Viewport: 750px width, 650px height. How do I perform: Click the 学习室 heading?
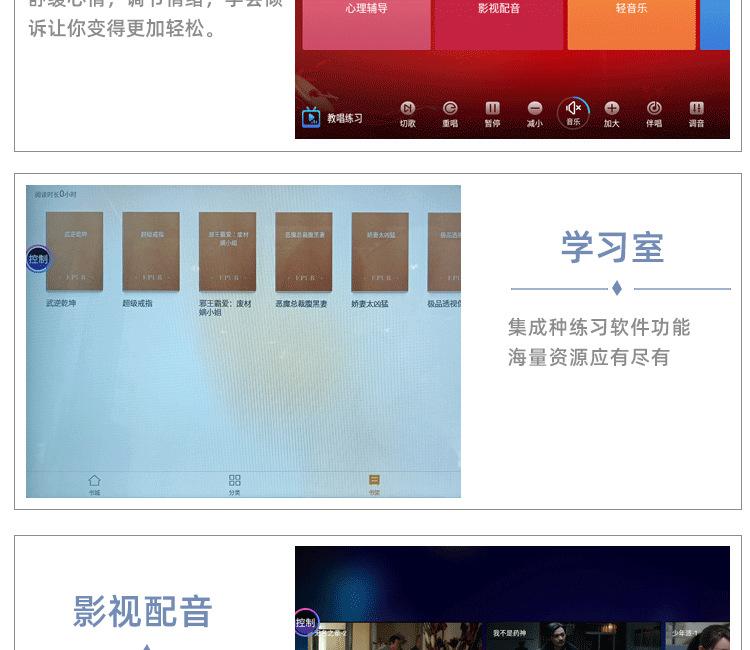(613, 247)
